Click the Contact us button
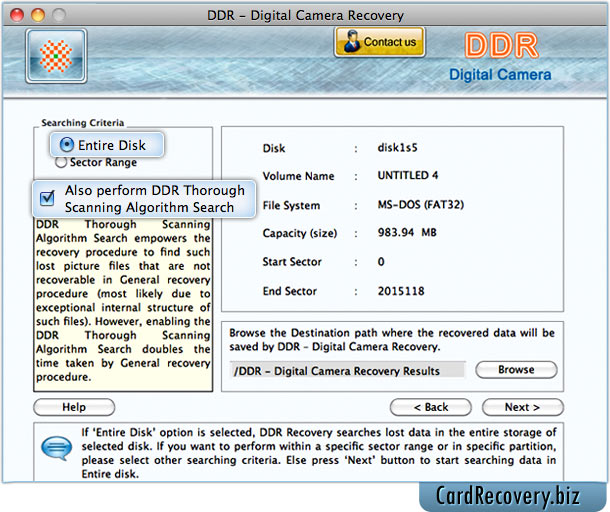The width and height of the screenshot is (610, 512). click(380, 42)
